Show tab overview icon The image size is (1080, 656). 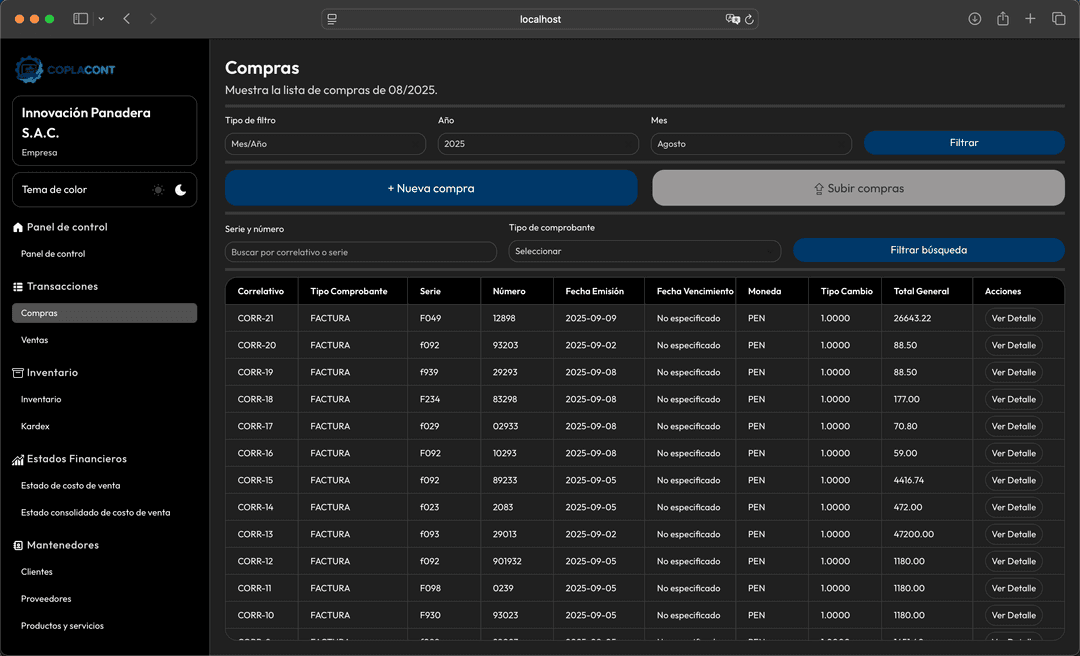click(x=1058, y=19)
